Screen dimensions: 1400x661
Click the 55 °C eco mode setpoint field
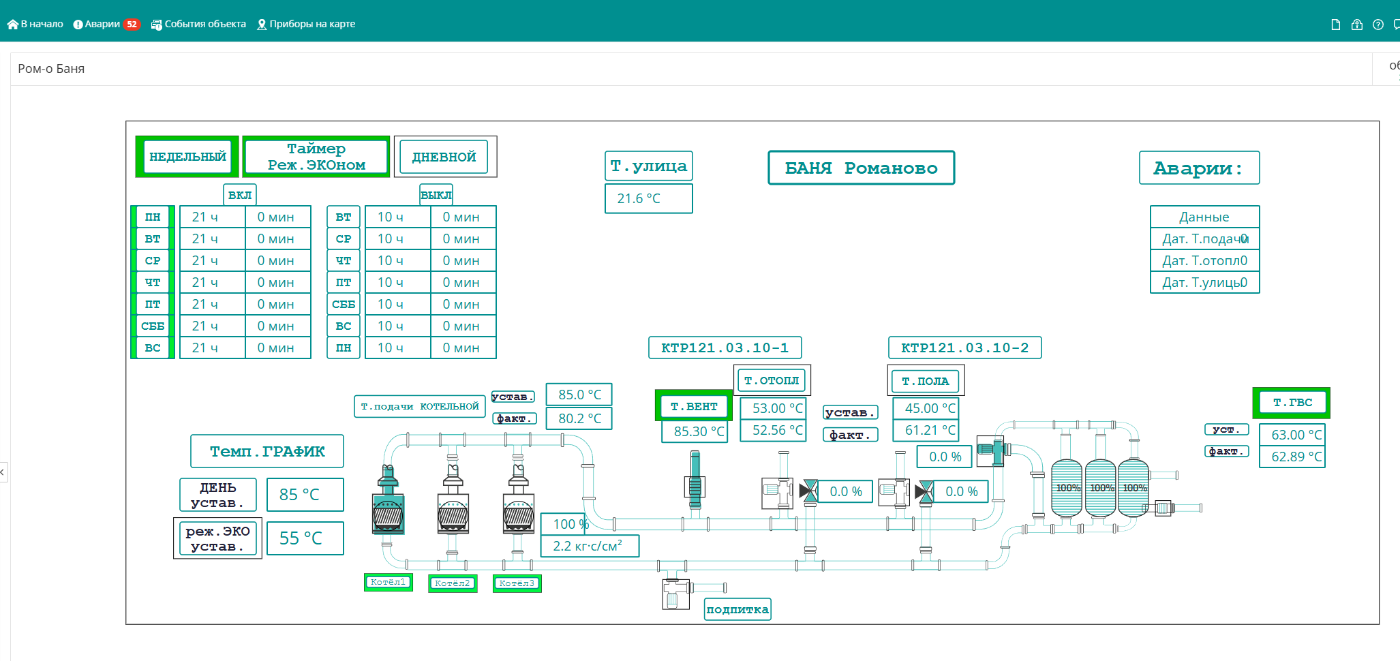(x=304, y=538)
